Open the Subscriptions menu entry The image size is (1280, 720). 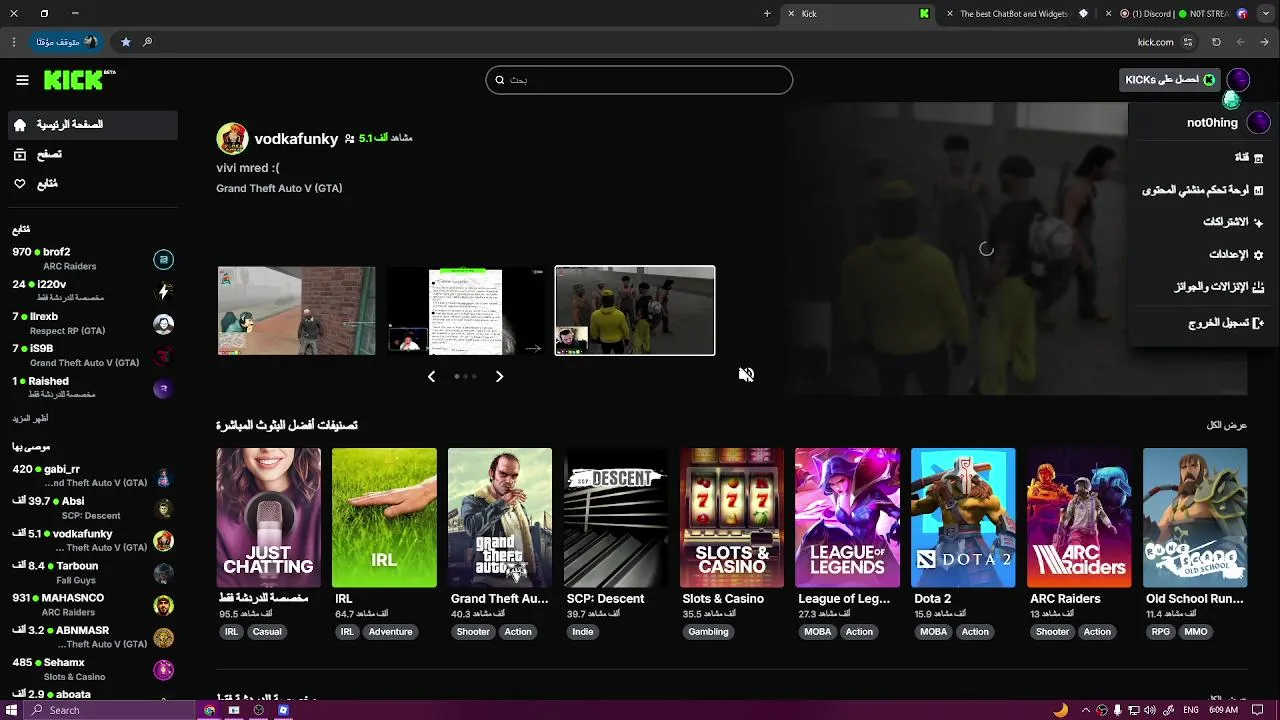coord(1204,222)
